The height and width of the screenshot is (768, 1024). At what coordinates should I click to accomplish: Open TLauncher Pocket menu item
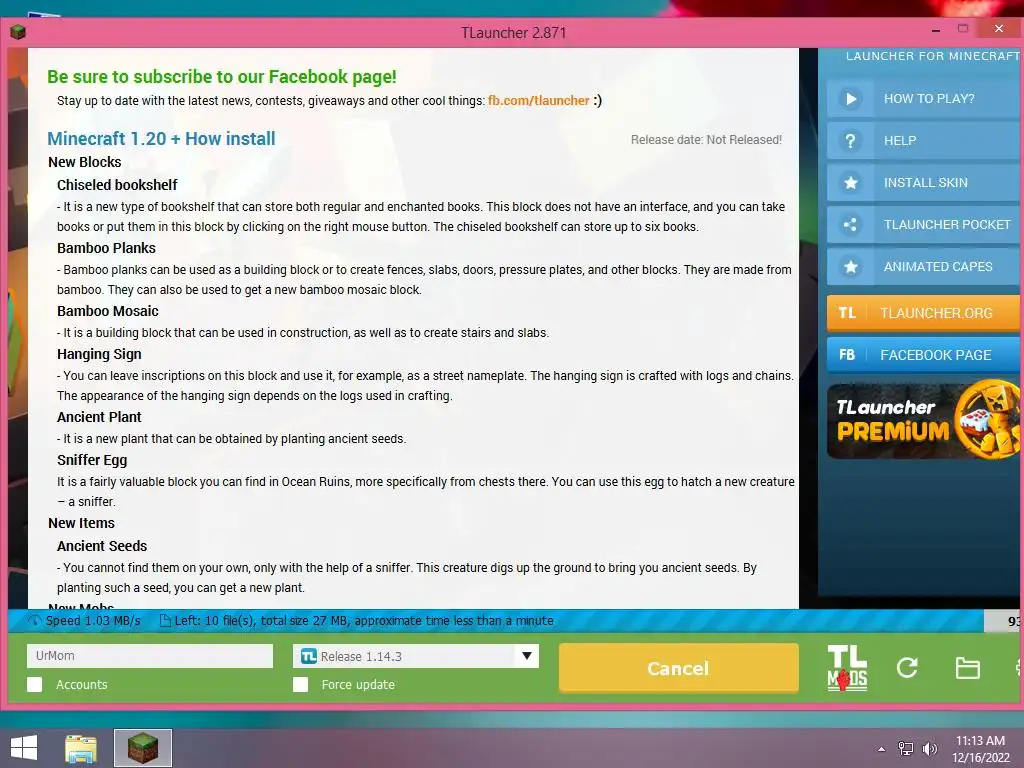[x=924, y=225]
